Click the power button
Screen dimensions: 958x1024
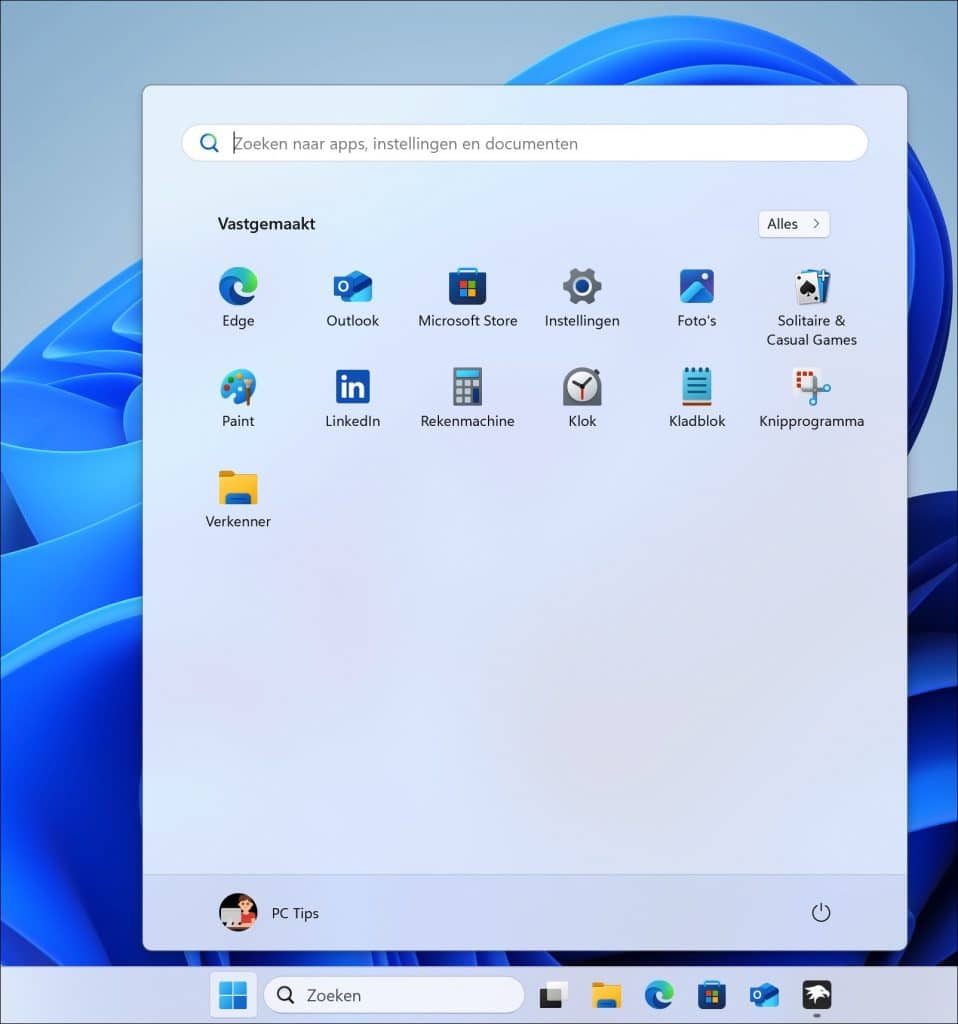(x=820, y=913)
